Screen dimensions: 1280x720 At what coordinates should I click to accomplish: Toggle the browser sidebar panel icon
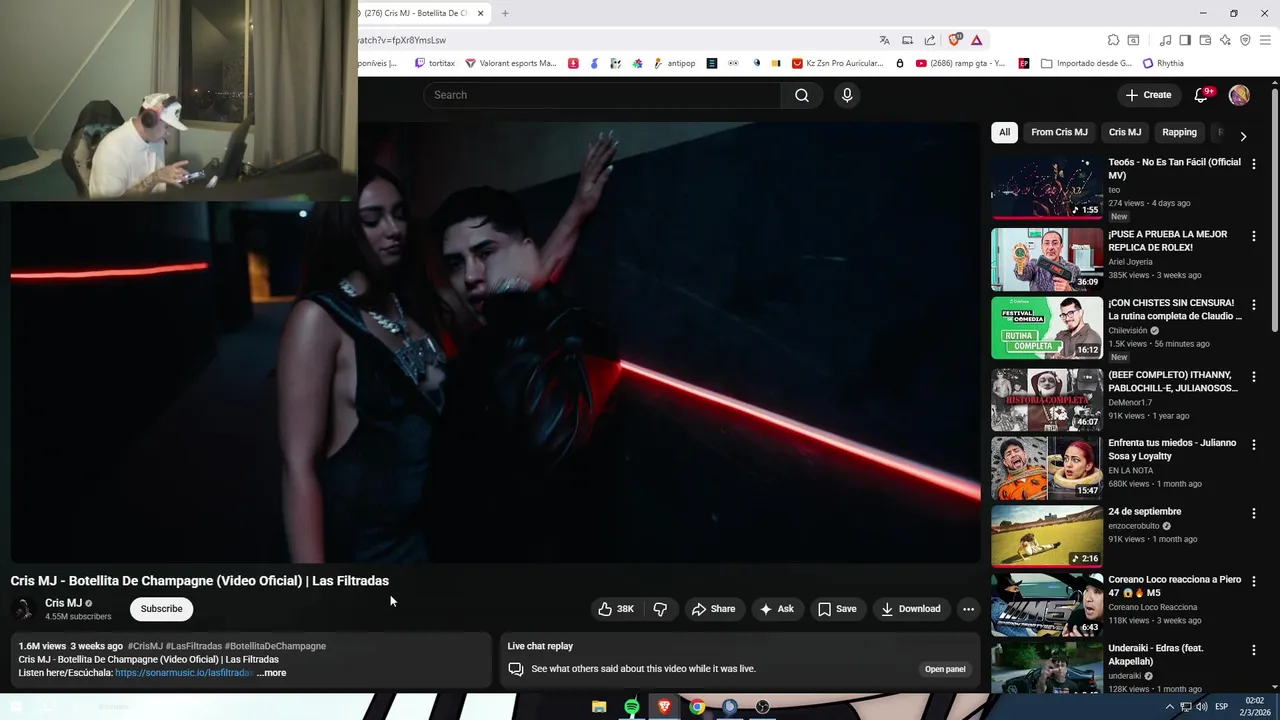(x=1185, y=40)
